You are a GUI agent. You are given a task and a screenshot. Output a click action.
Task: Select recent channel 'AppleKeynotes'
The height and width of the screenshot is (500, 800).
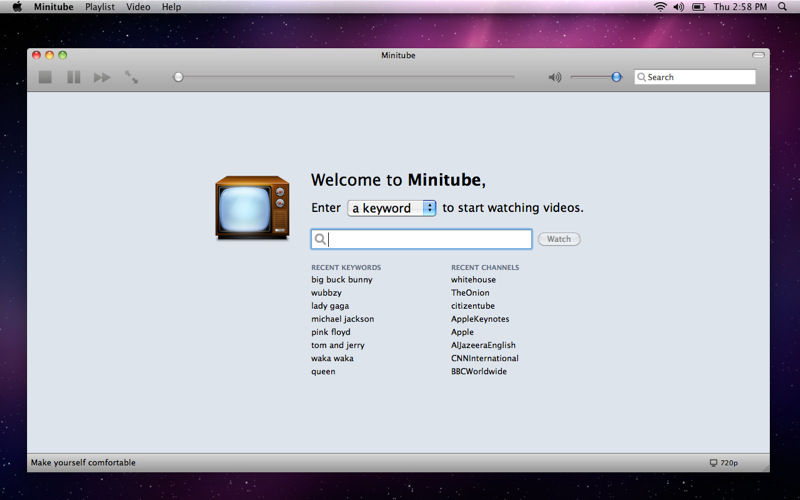click(480, 319)
